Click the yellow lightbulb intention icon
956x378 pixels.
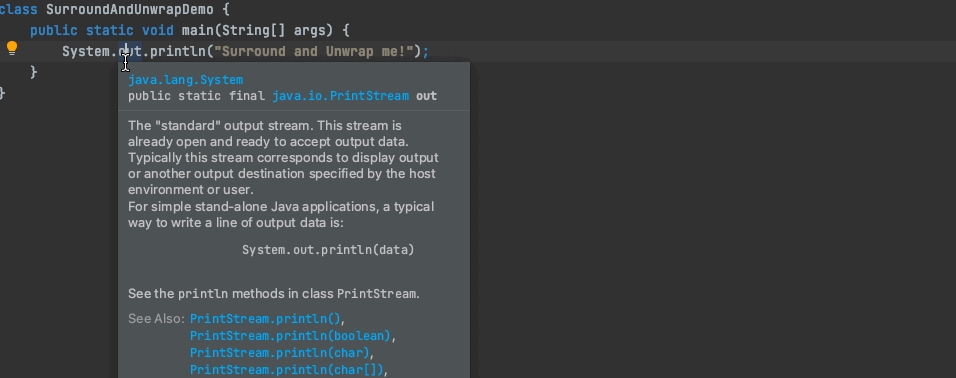12,49
